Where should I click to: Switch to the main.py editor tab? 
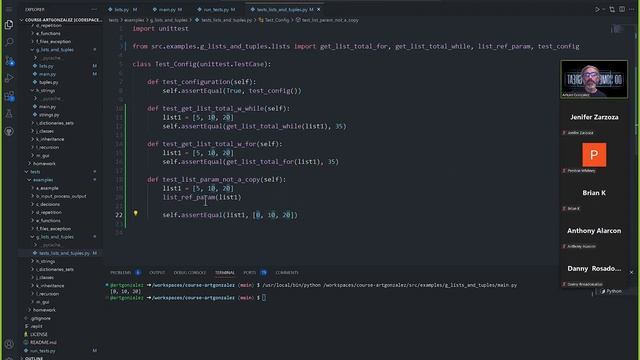pos(168,9)
